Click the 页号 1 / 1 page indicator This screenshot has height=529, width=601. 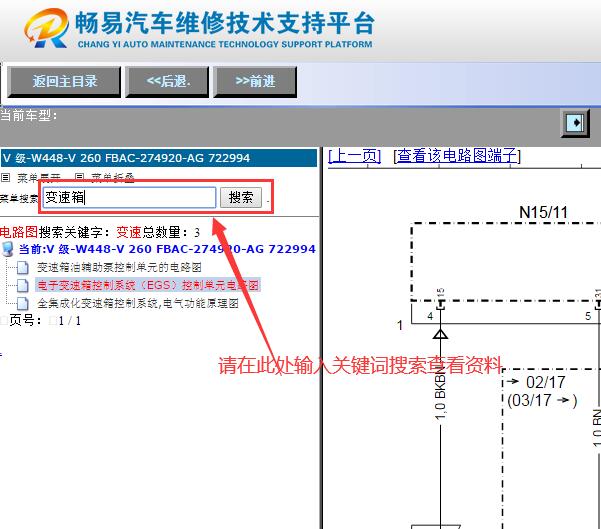45,320
